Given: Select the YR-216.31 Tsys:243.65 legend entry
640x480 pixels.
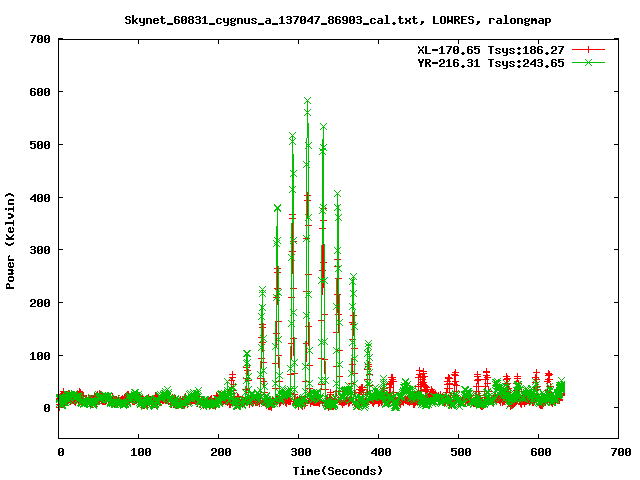Looking at the screenshot, I should 491,63.
